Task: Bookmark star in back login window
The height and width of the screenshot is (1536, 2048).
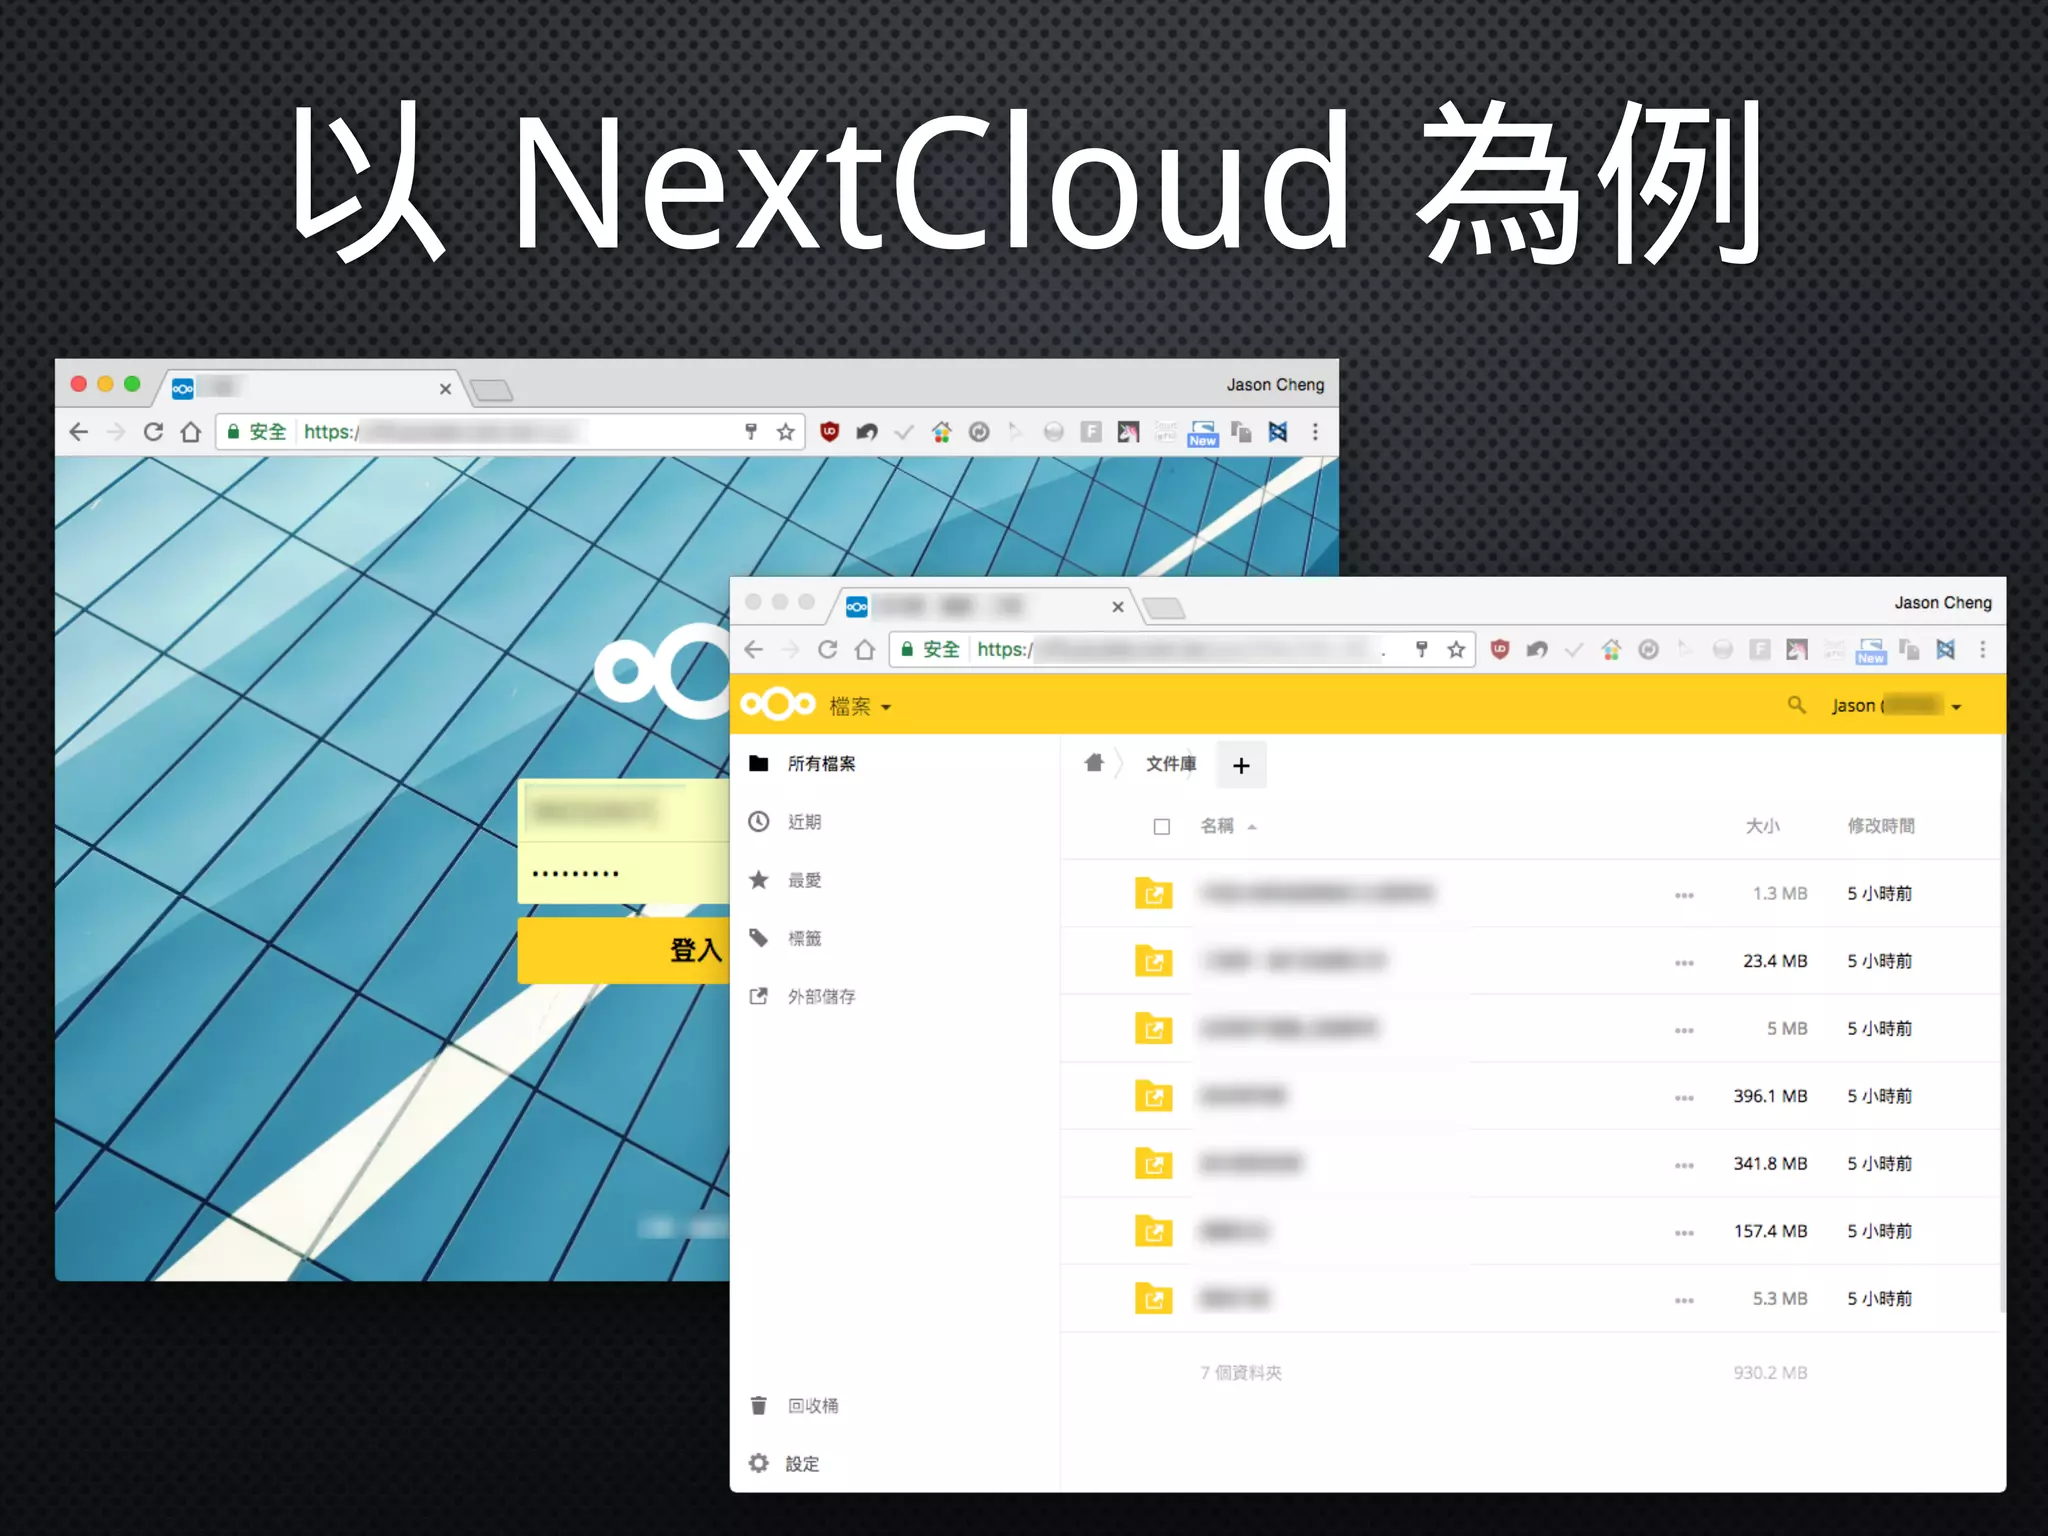Action: pyautogui.click(x=786, y=432)
